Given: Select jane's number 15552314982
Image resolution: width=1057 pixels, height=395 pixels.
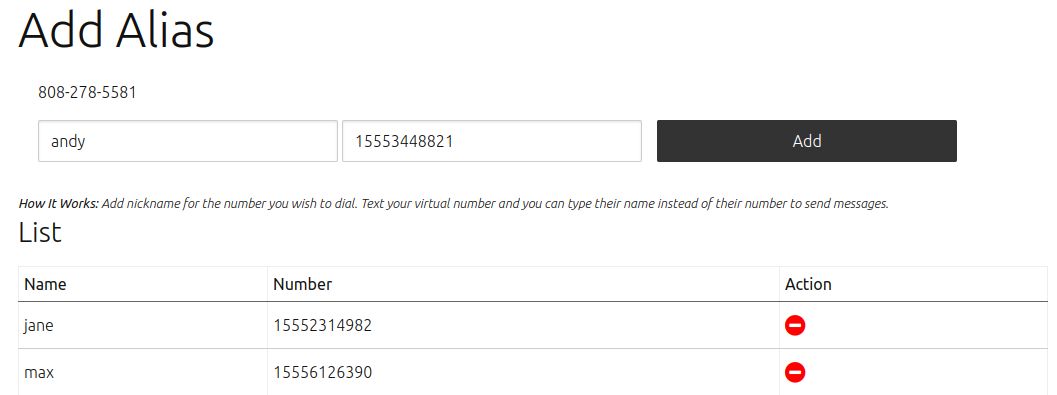Looking at the screenshot, I should coord(322,326).
